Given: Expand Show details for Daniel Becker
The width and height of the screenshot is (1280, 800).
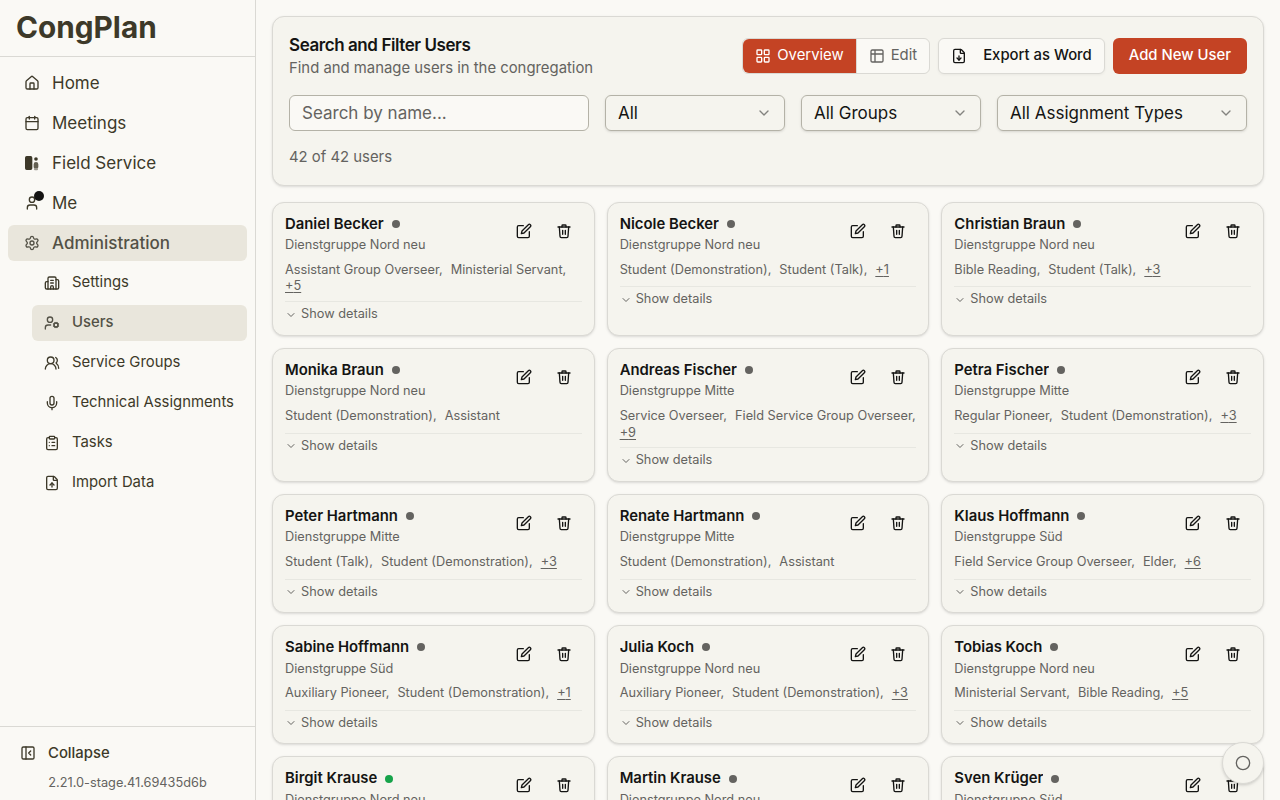Looking at the screenshot, I should [x=332, y=314].
